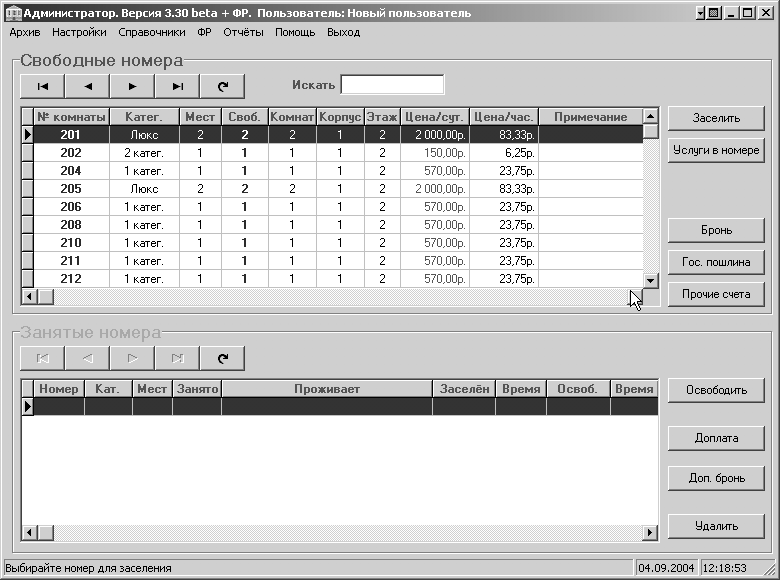Click next-record button in occupied rooms navigator
Image resolution: width=780 pixels, height=580 pixels.
[132, 358]
